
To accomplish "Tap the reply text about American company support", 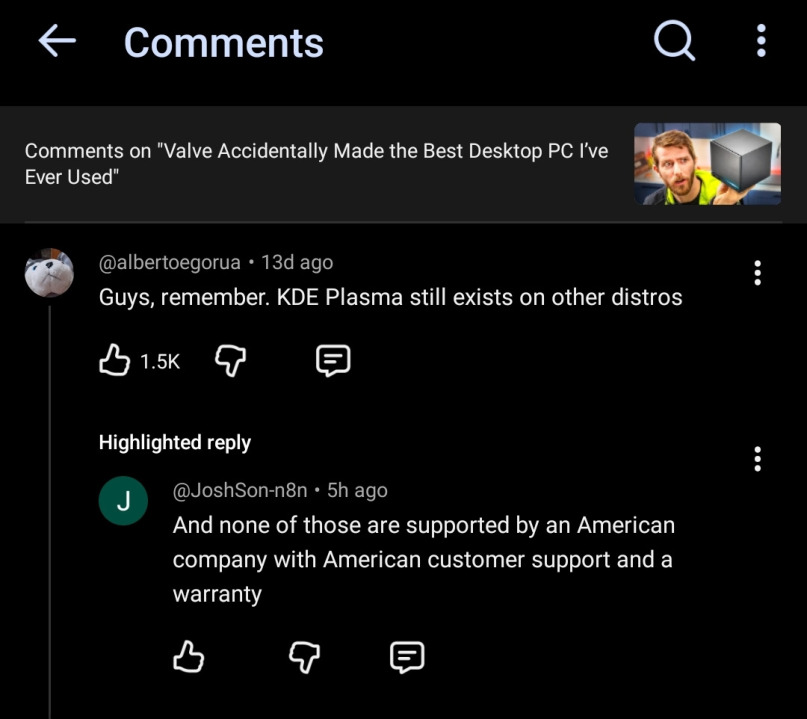I will pyautogui.click(x=424, y=559).
